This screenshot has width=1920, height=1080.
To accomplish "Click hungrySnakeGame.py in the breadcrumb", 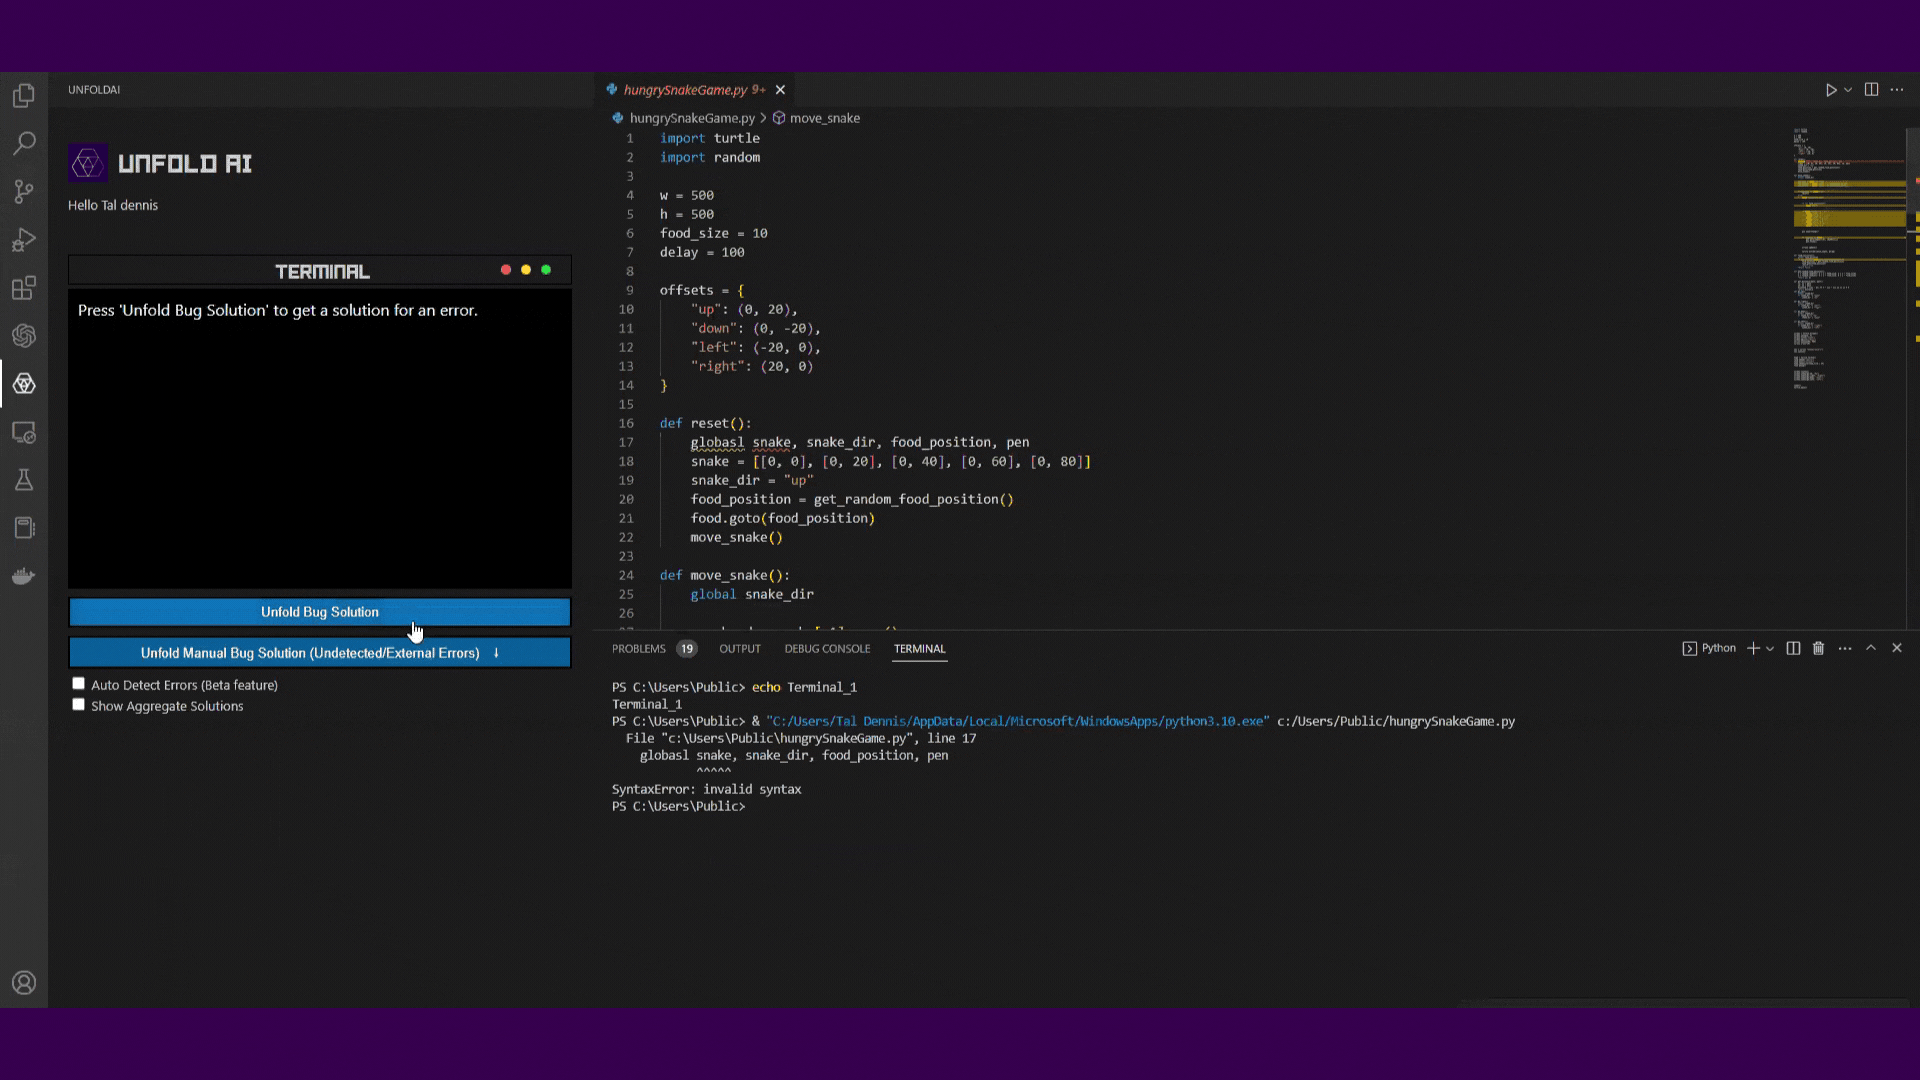I will (692, 118).
